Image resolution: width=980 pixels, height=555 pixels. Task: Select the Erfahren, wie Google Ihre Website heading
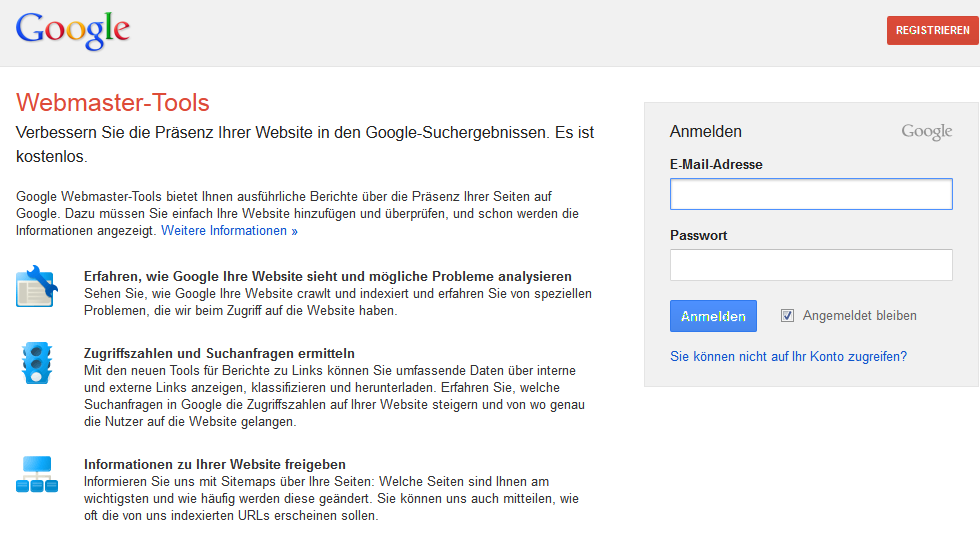click(328, 276)
